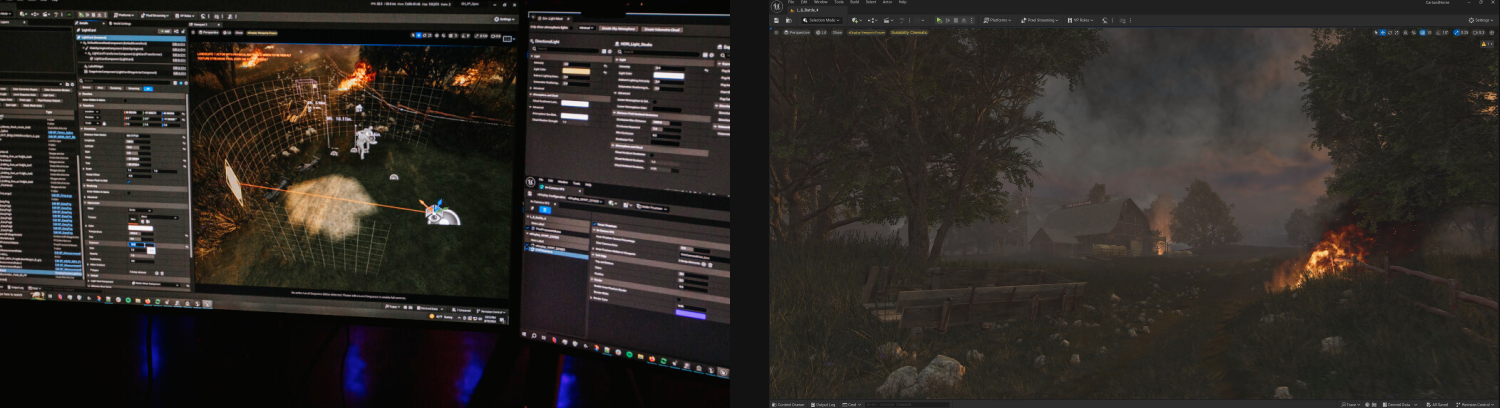Viewport: 1500px width, 408px height.
Task: Open the Lit view mode dropdown in the right viewport
Action: pos(821,32)
